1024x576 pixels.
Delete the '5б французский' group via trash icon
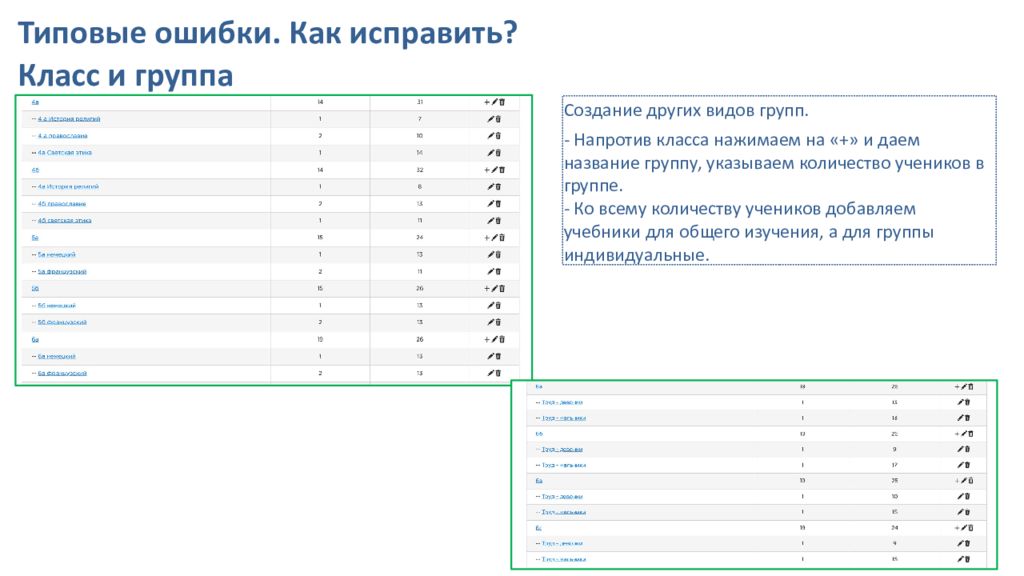[x=498, y=323]
